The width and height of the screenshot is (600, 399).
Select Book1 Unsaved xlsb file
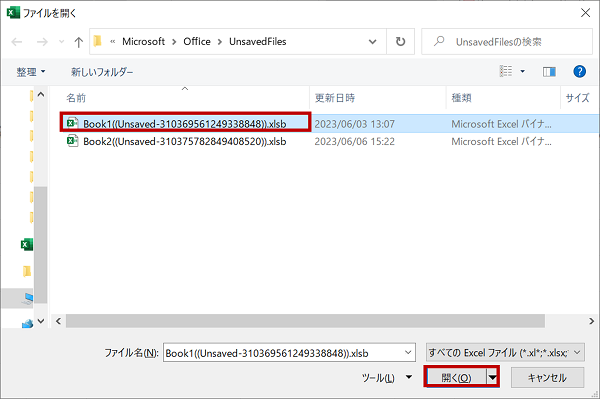pyautogui.click(x=185, y=124)
